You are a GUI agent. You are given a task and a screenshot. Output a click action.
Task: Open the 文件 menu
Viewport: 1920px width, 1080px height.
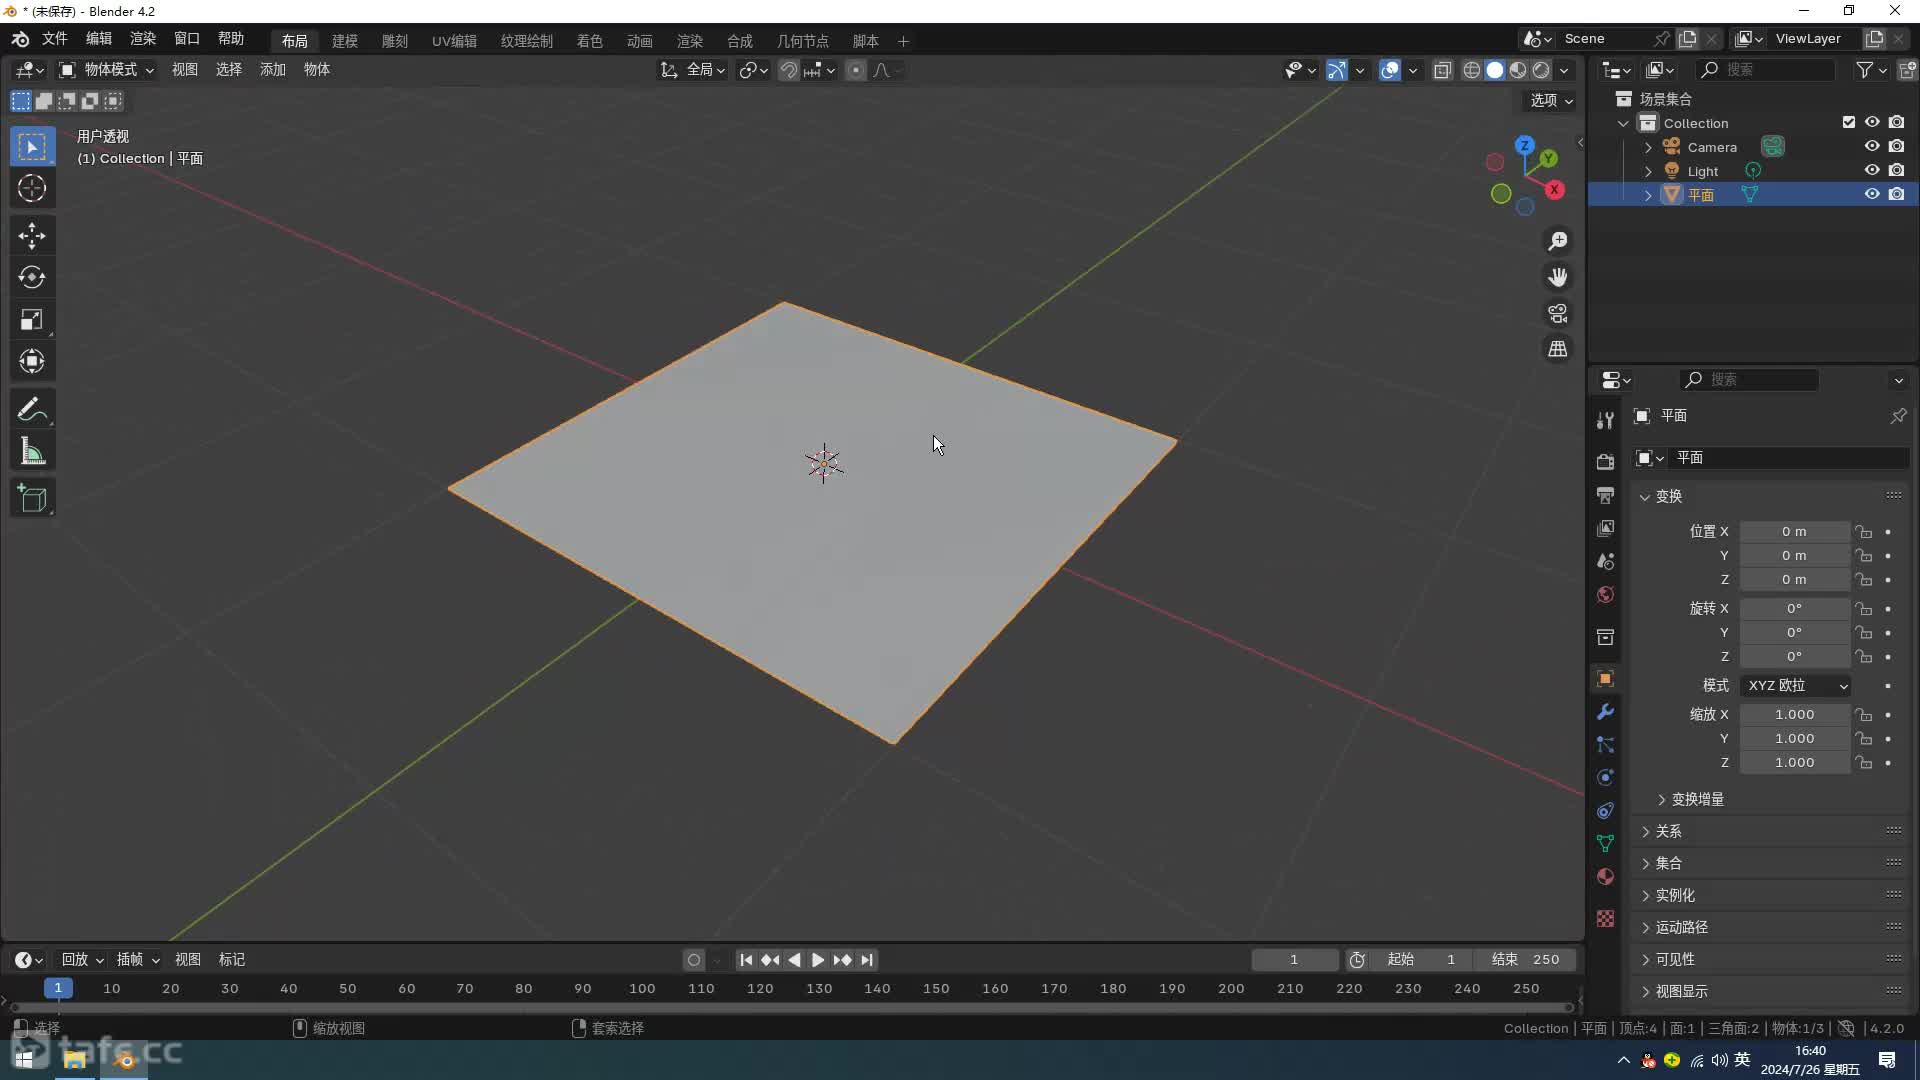click(x=54, y=38)
